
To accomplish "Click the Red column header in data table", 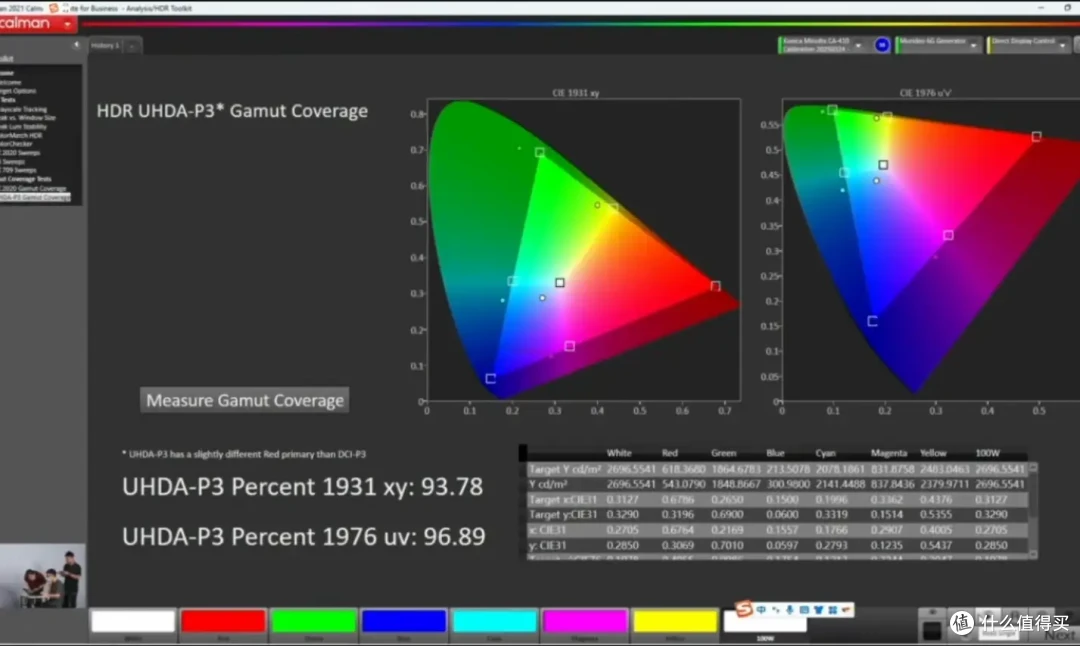I will click(x=669, y=453).
